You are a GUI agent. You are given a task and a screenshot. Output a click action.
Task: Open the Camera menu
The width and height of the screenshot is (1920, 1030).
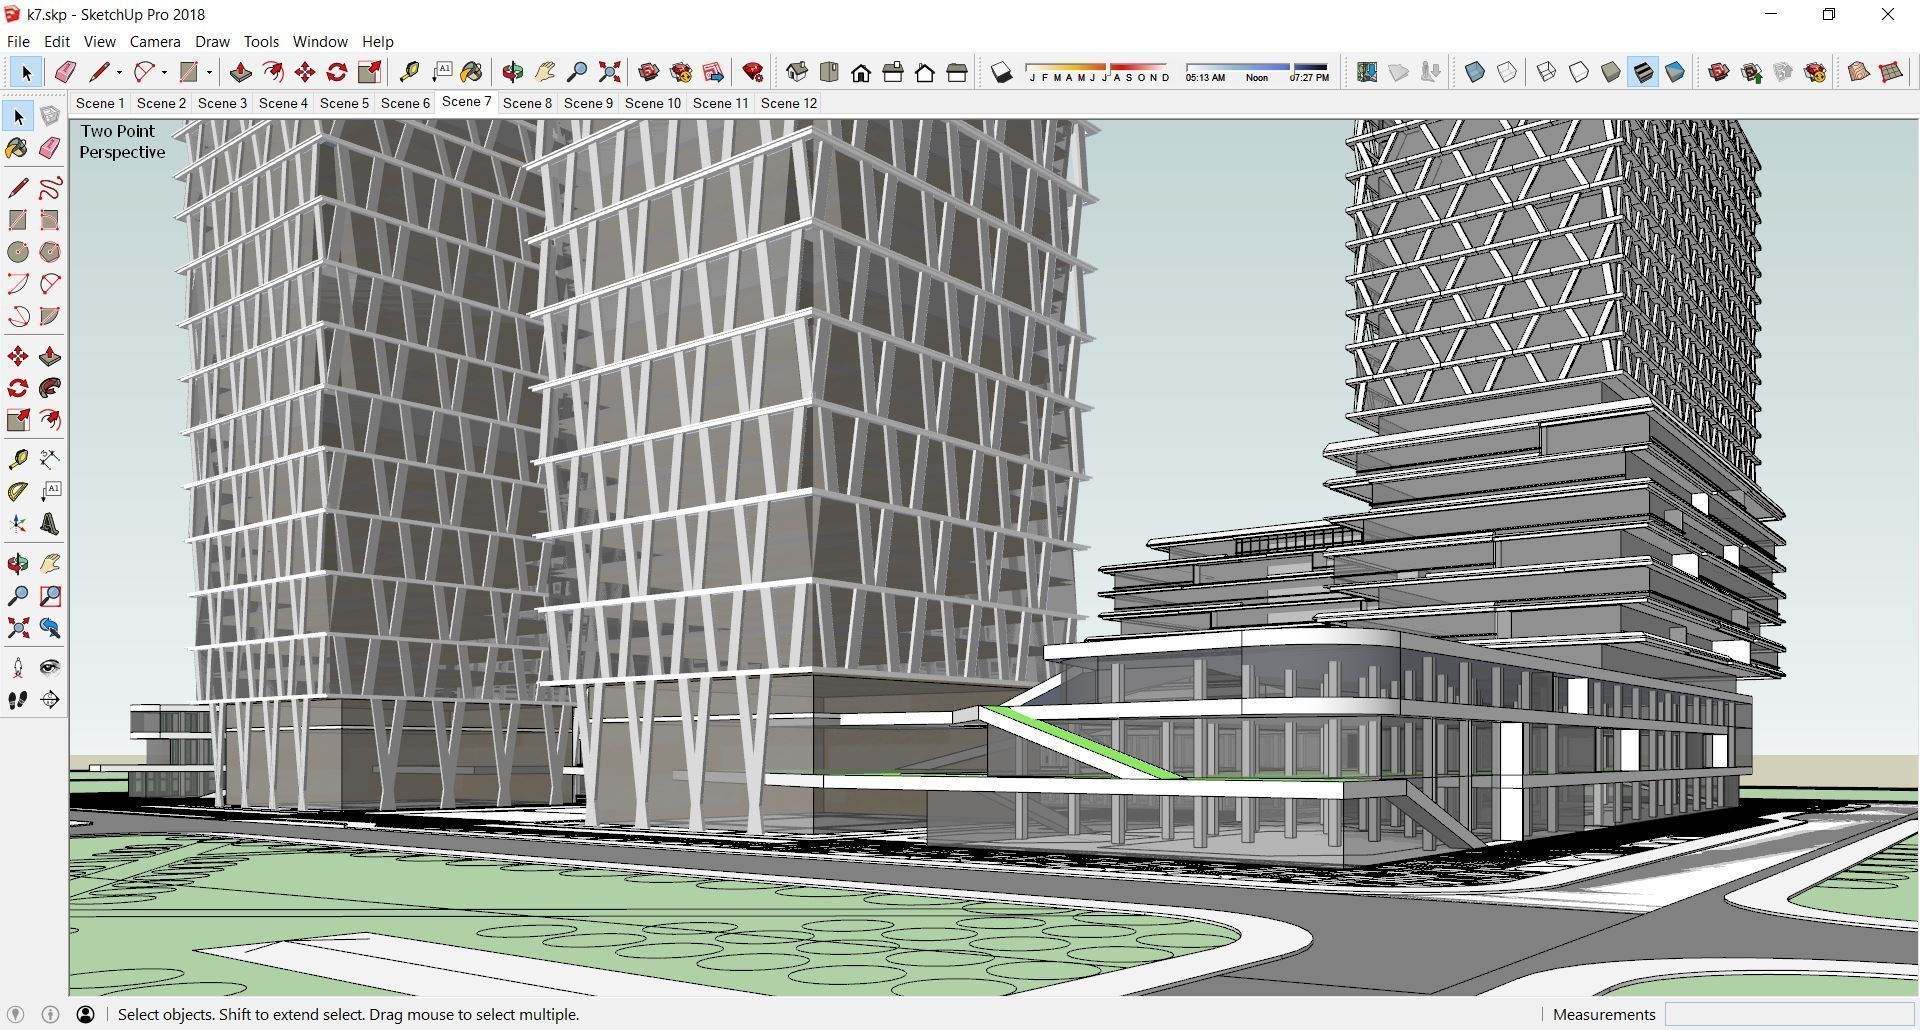155,41
